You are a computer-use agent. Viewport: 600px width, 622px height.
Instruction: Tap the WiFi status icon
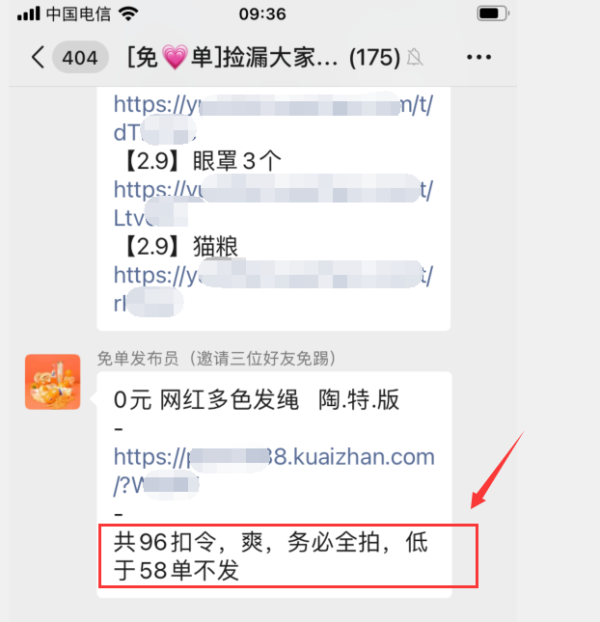tap(128, 14)
